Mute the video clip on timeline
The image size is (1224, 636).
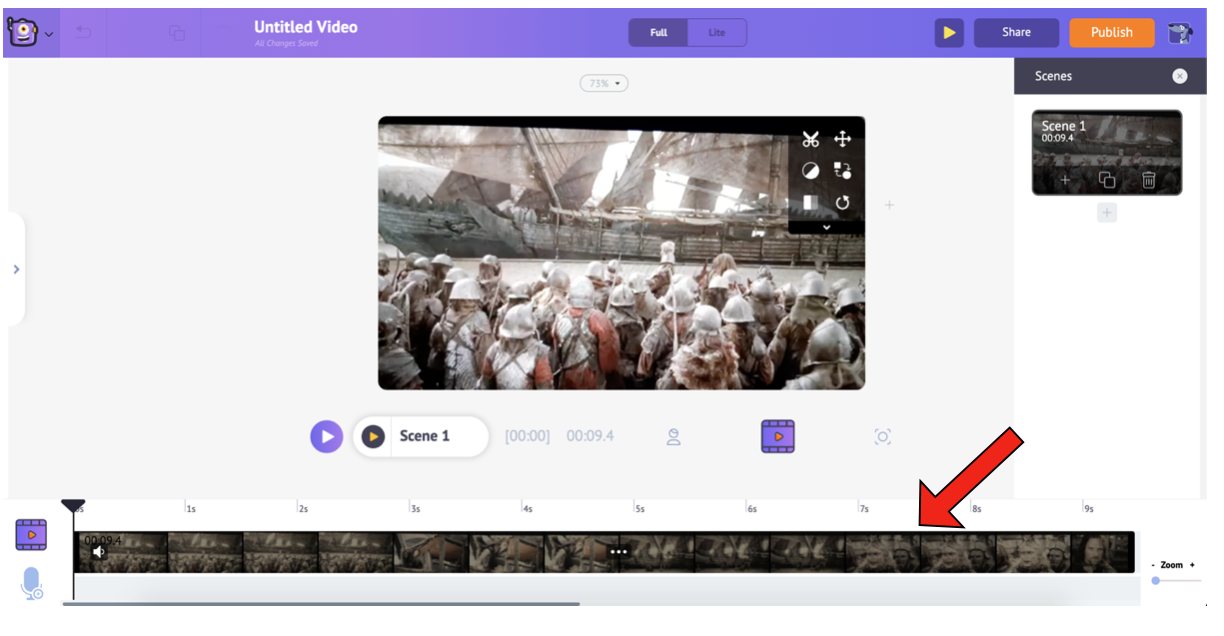pyautogui.click(x=99, y=552)
